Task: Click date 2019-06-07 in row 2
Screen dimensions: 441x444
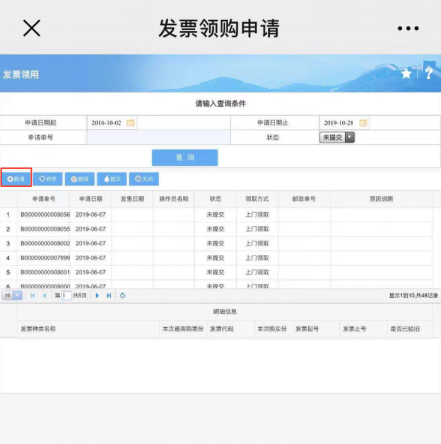Action: [91, 229]
